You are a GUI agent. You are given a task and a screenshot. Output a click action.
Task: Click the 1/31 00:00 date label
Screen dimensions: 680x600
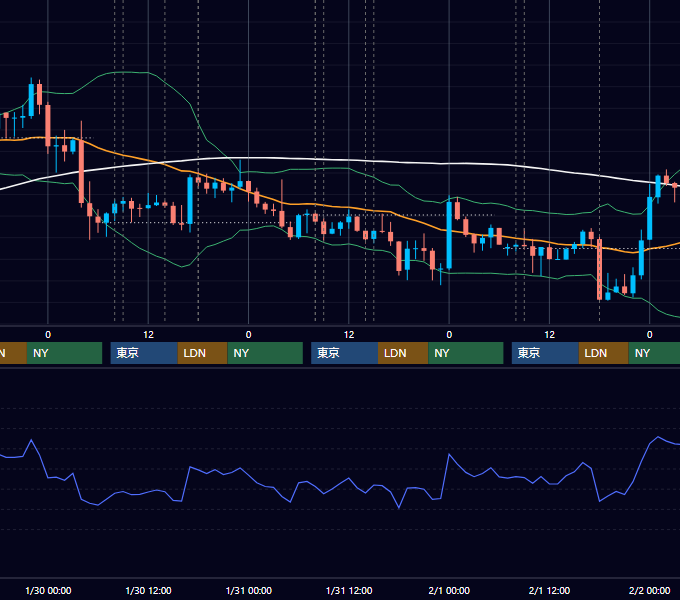point(248,590)
